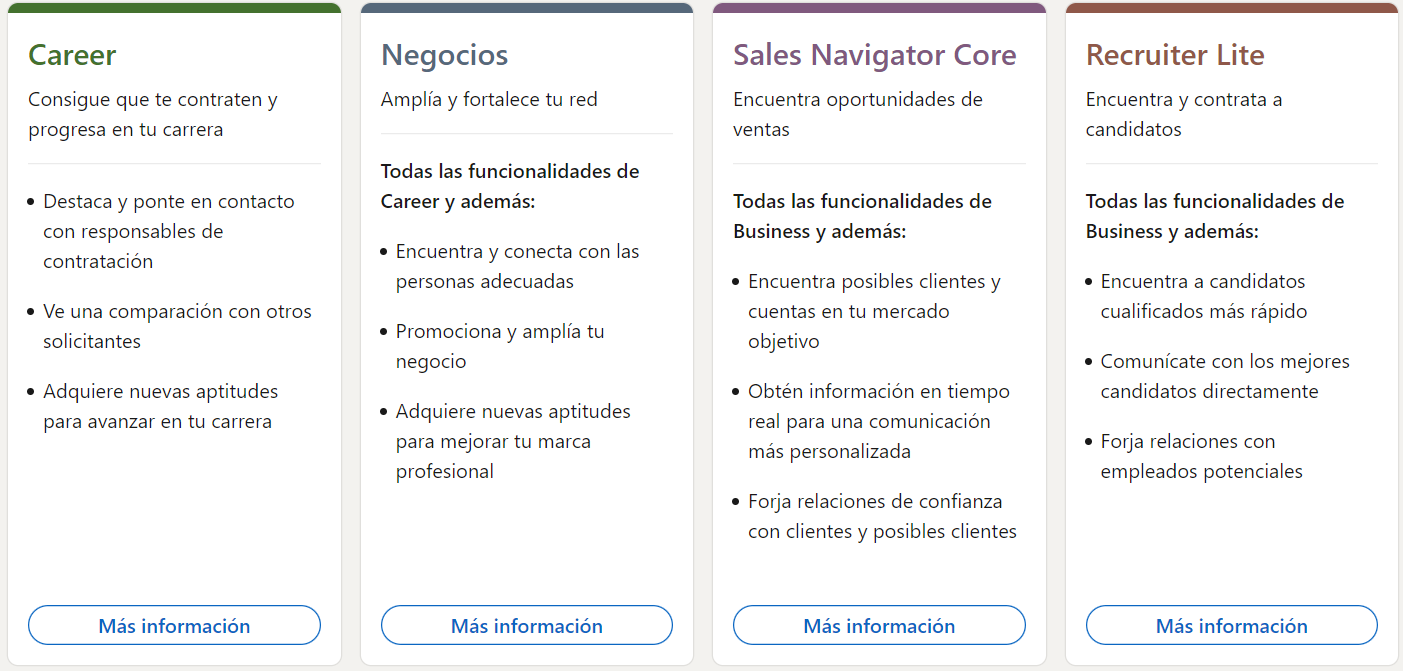1403x671 pixels.
Task: Click the 'Consigue que te contraten' subtitle
Action: (x=152, y=114)
